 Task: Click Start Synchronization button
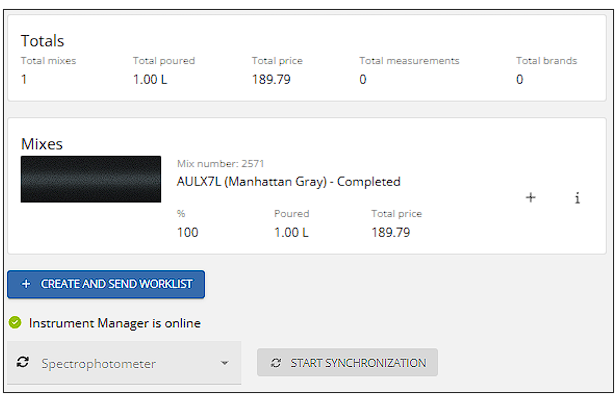pyautogui.click(x=347, y=362)
